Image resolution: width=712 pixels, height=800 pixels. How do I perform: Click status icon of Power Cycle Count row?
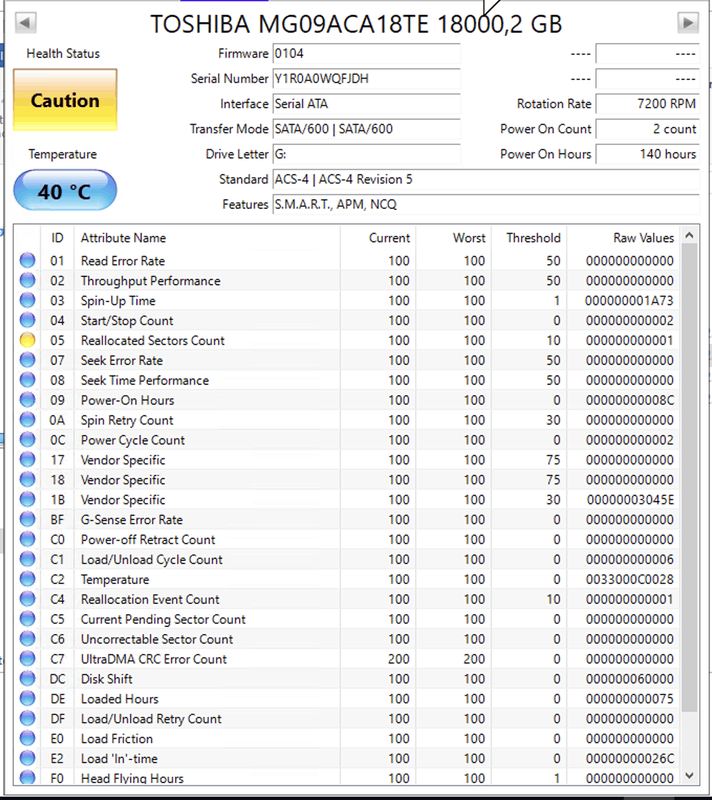(x=28, y=440)
